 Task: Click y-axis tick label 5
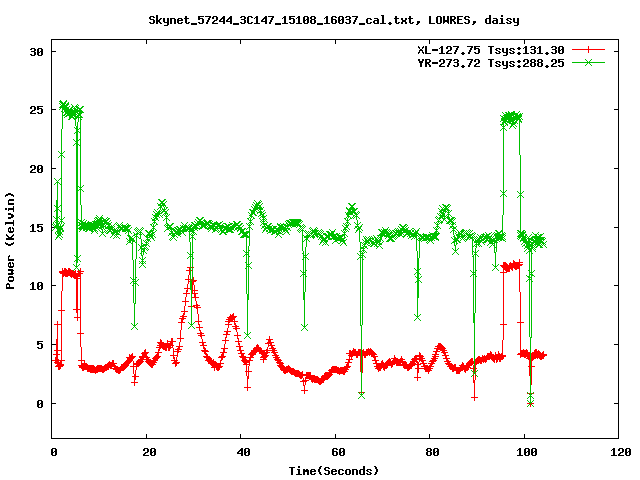click(40, 345)
